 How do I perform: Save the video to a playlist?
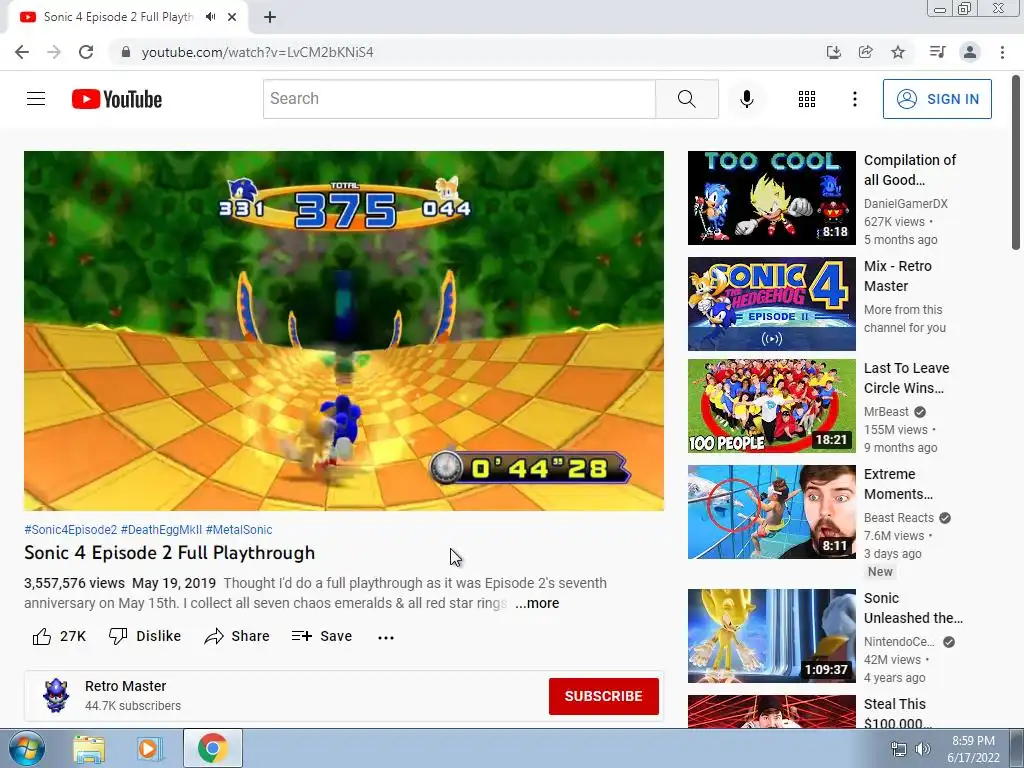[x=322, y=636]
